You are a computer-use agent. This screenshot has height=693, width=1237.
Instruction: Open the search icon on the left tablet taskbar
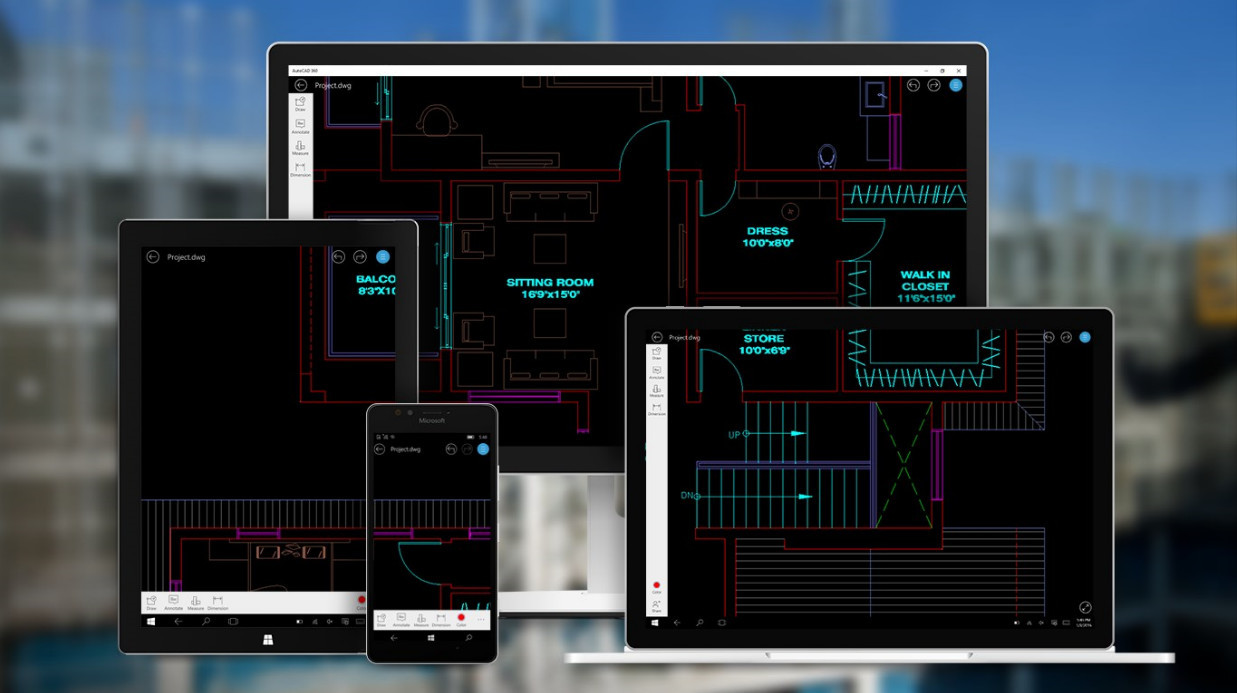[x=206, y=621]
